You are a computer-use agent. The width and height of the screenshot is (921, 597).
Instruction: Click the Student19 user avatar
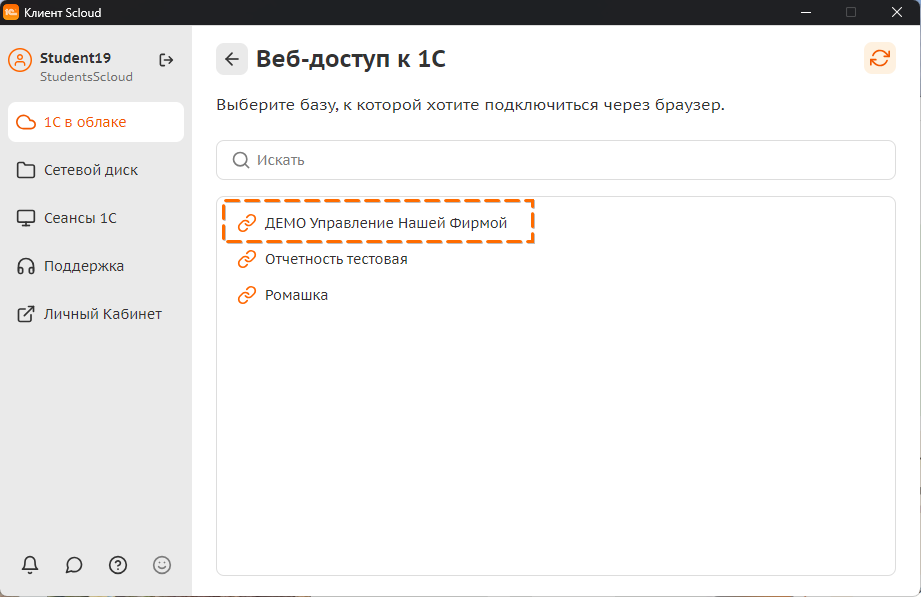pyautogui.click(x=20, y=60)
